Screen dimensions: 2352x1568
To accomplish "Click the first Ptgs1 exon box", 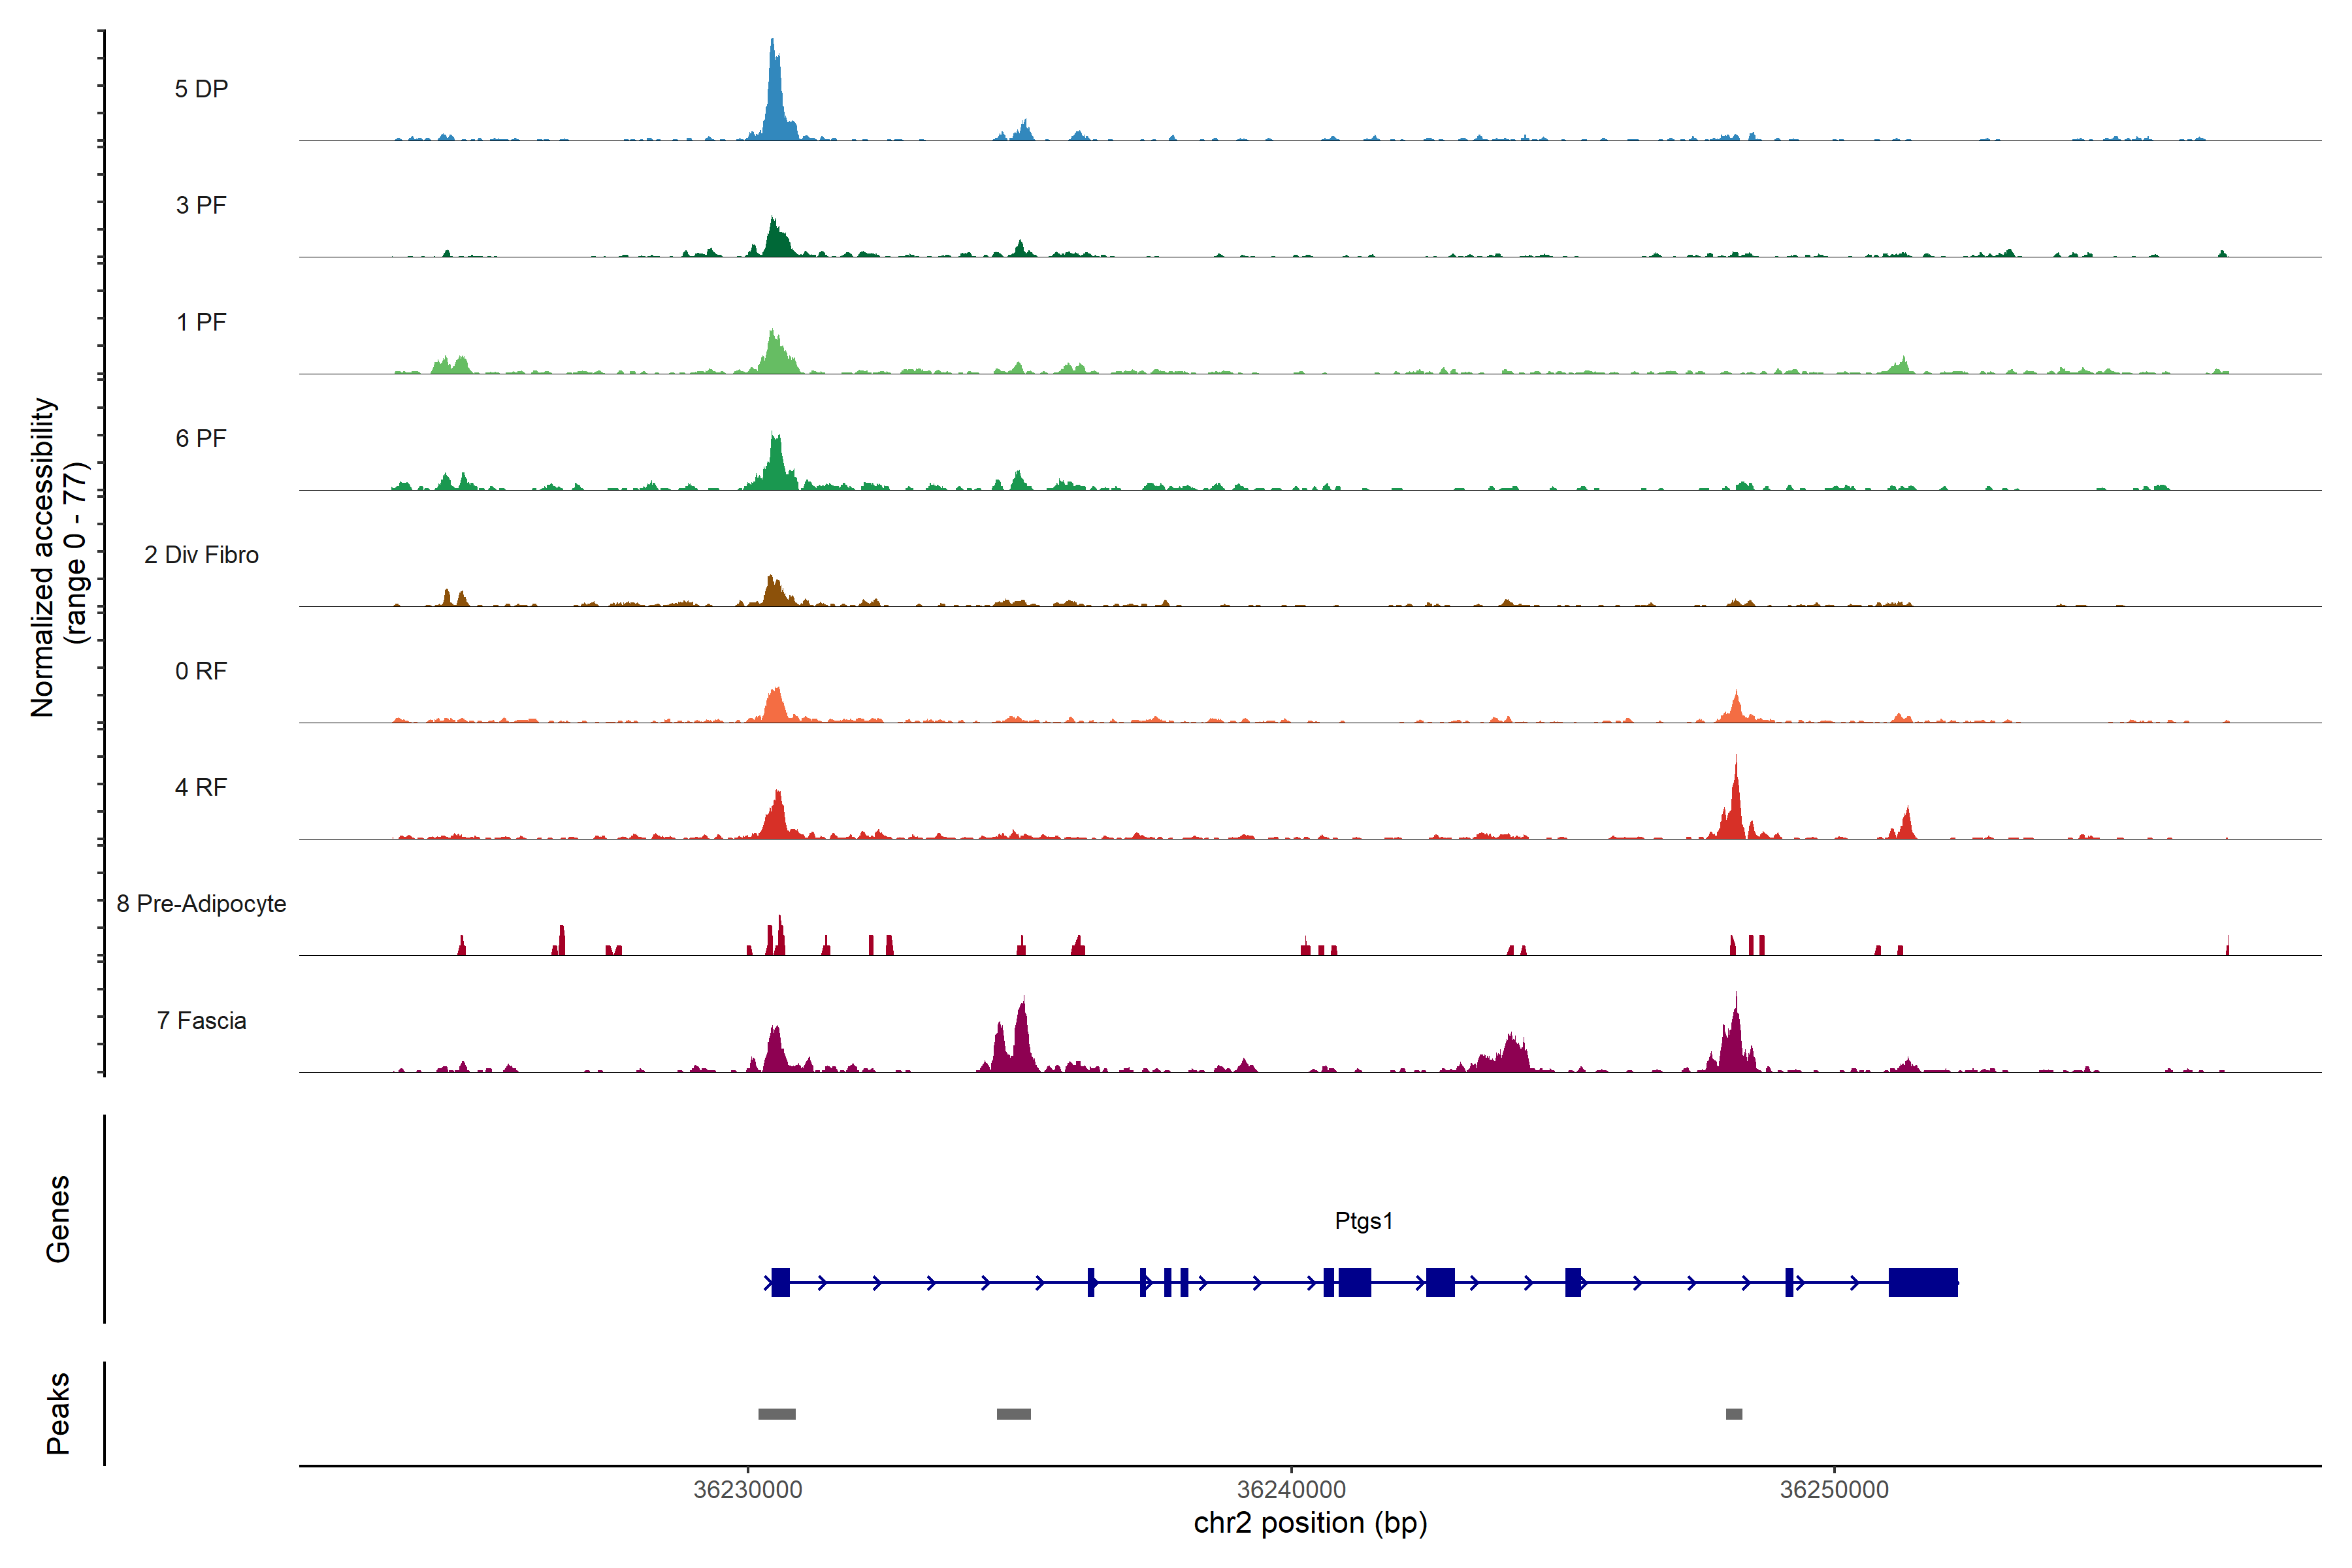I will [x=780, y=1282].
